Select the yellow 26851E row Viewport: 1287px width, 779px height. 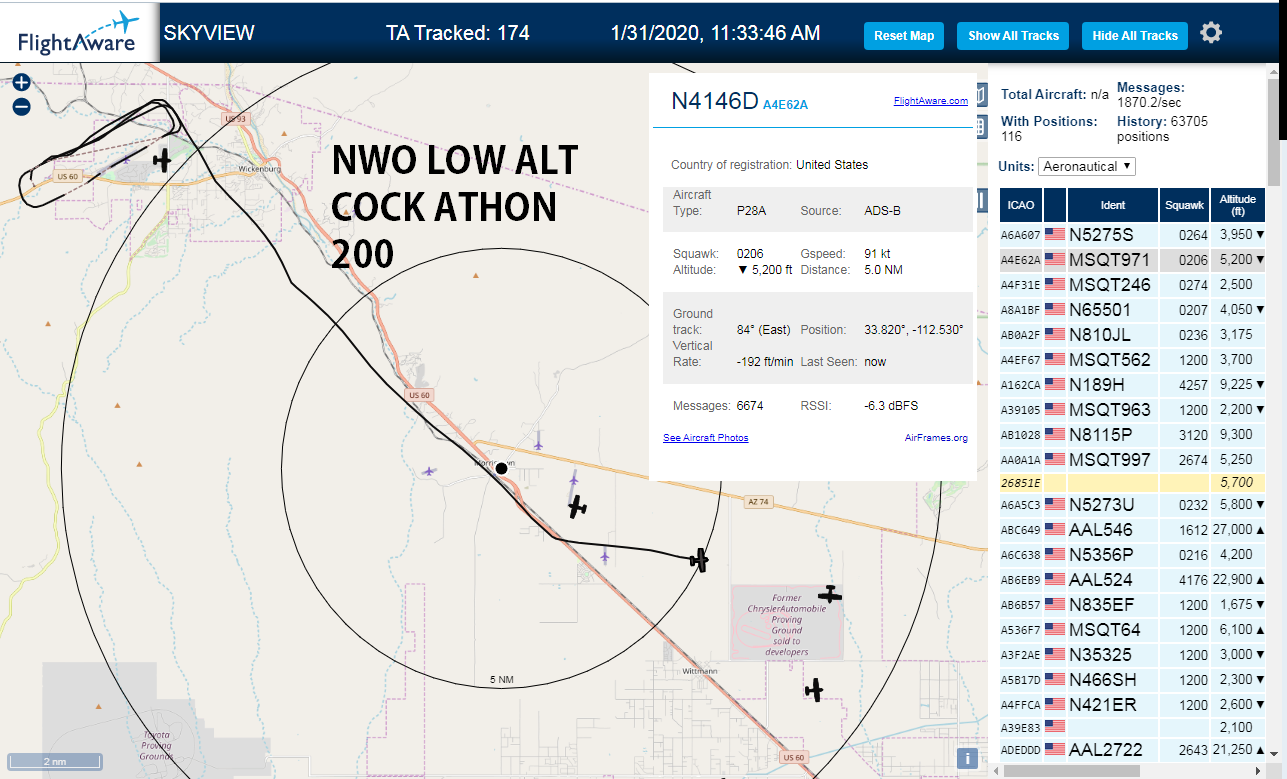pyautogui.click(x=1133, y=483)
